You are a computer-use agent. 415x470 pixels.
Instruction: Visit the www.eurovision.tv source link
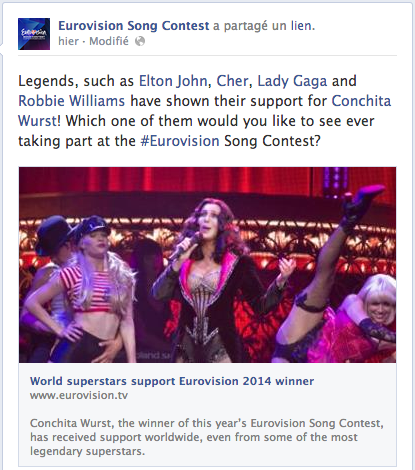(x=79, y=396)
